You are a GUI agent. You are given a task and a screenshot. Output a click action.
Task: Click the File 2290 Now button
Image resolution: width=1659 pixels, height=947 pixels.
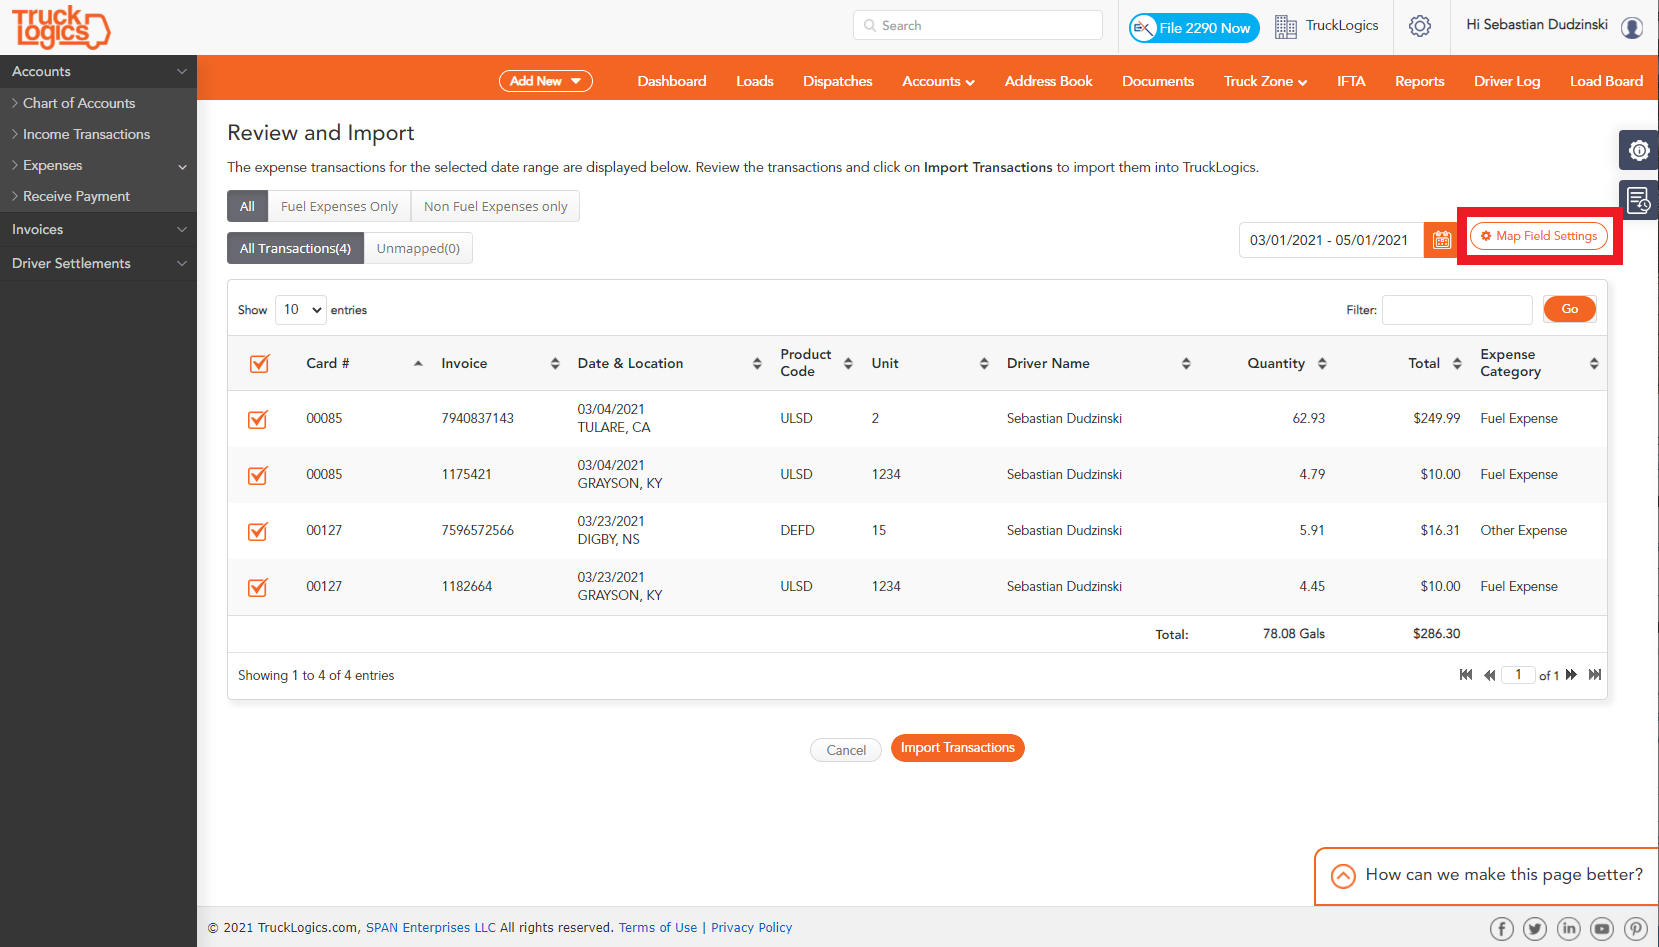point(1194,28)
